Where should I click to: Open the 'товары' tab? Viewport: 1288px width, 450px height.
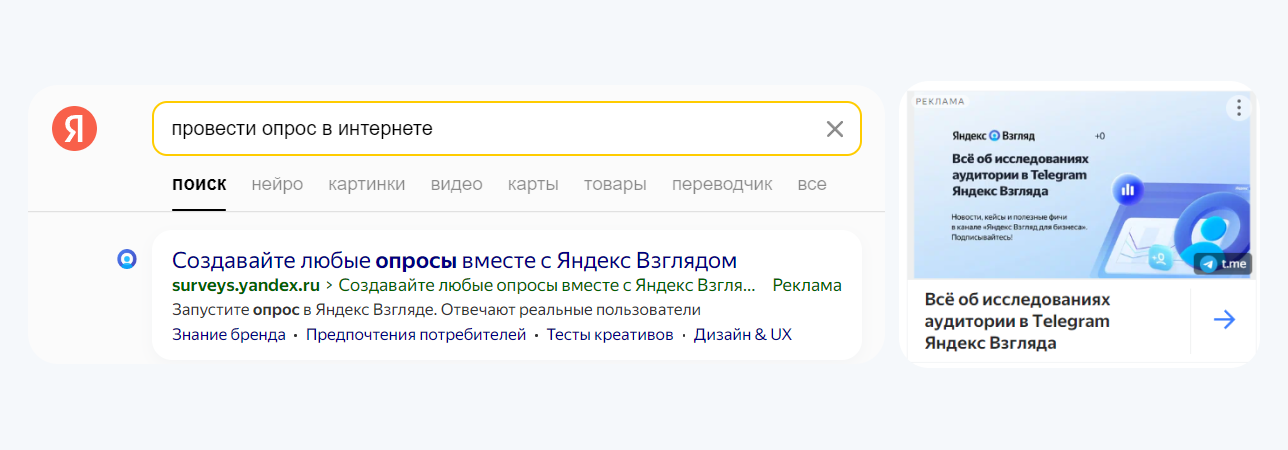[615, 184]
